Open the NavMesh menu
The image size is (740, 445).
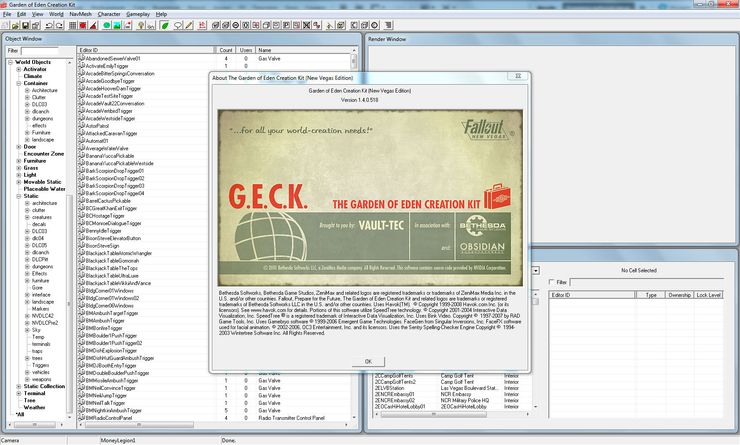[x=79, y=15]
